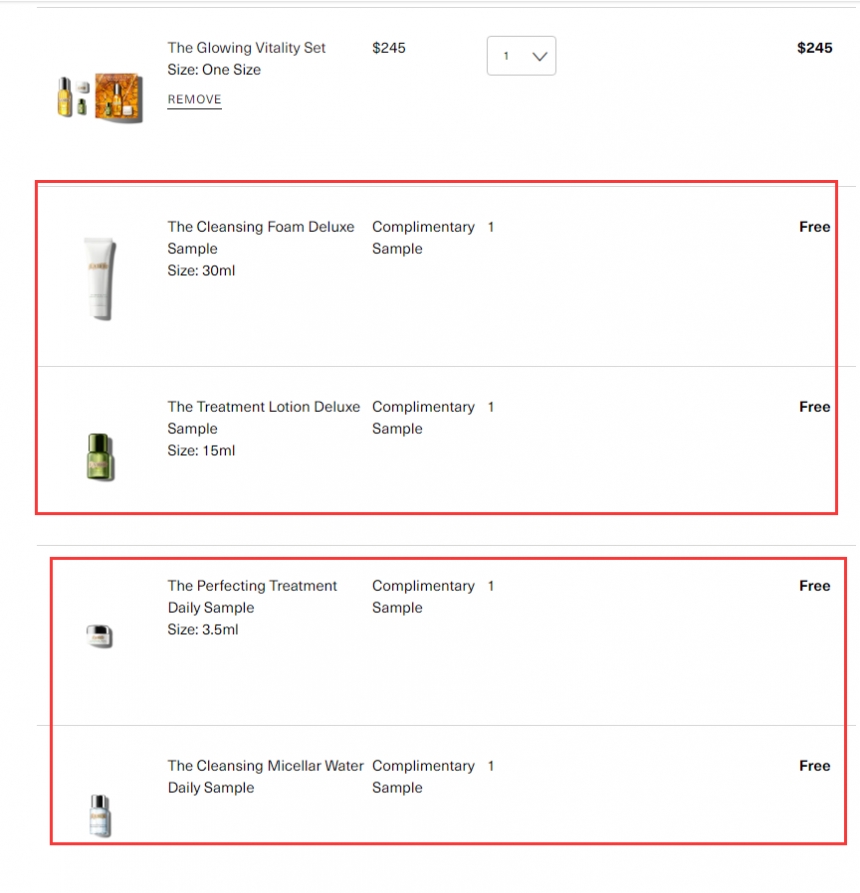Click the REMOVE link under Glowing Vitality Set

point(194,100)
